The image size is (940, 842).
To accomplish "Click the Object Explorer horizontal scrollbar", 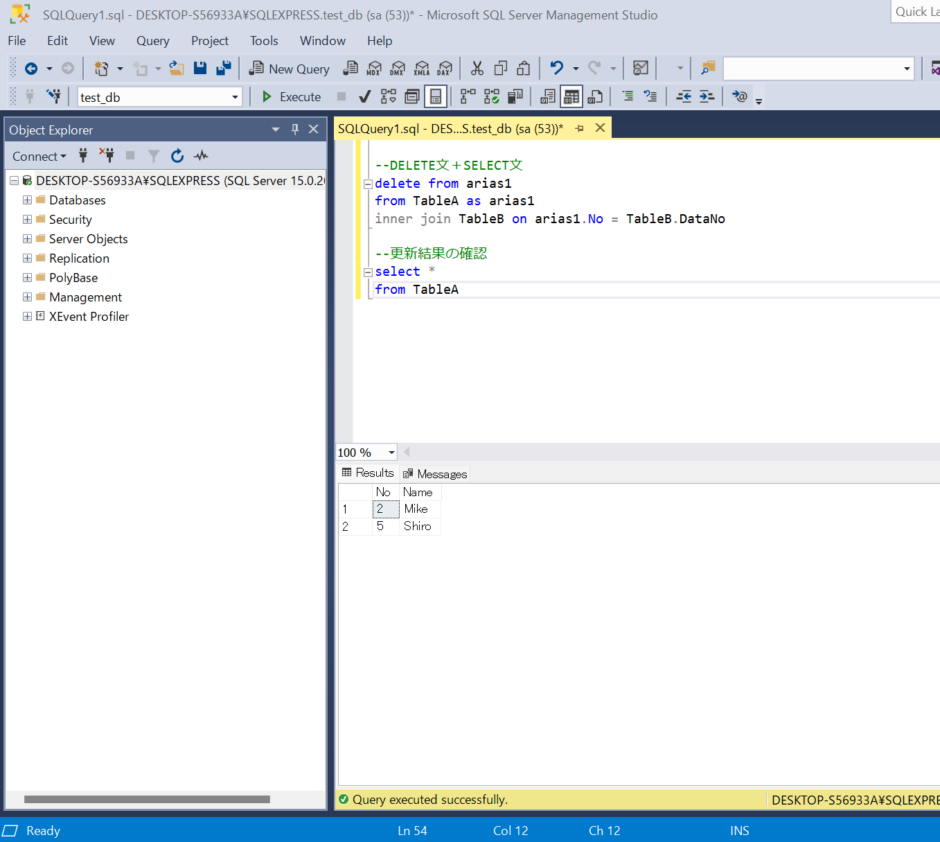I will (x=146, y=799).
